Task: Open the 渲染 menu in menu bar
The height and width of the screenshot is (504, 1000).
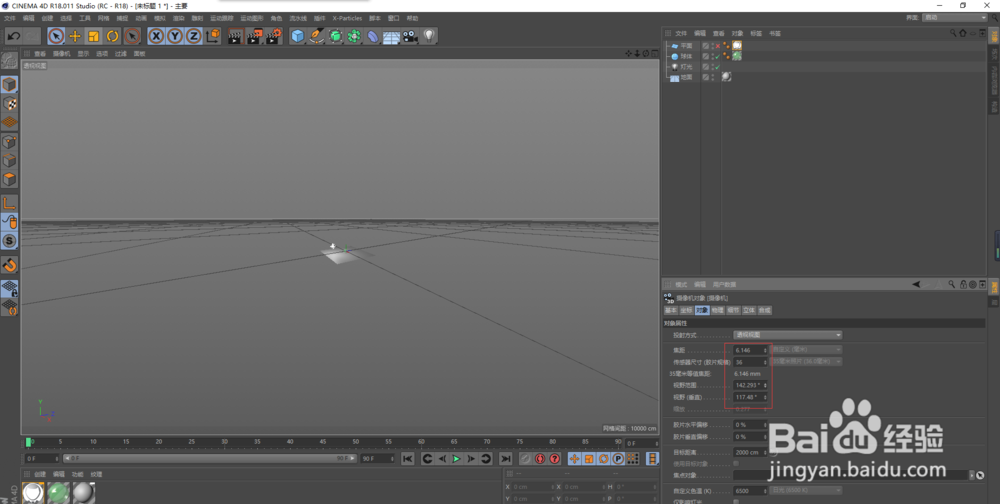Action: click(179, 19)
